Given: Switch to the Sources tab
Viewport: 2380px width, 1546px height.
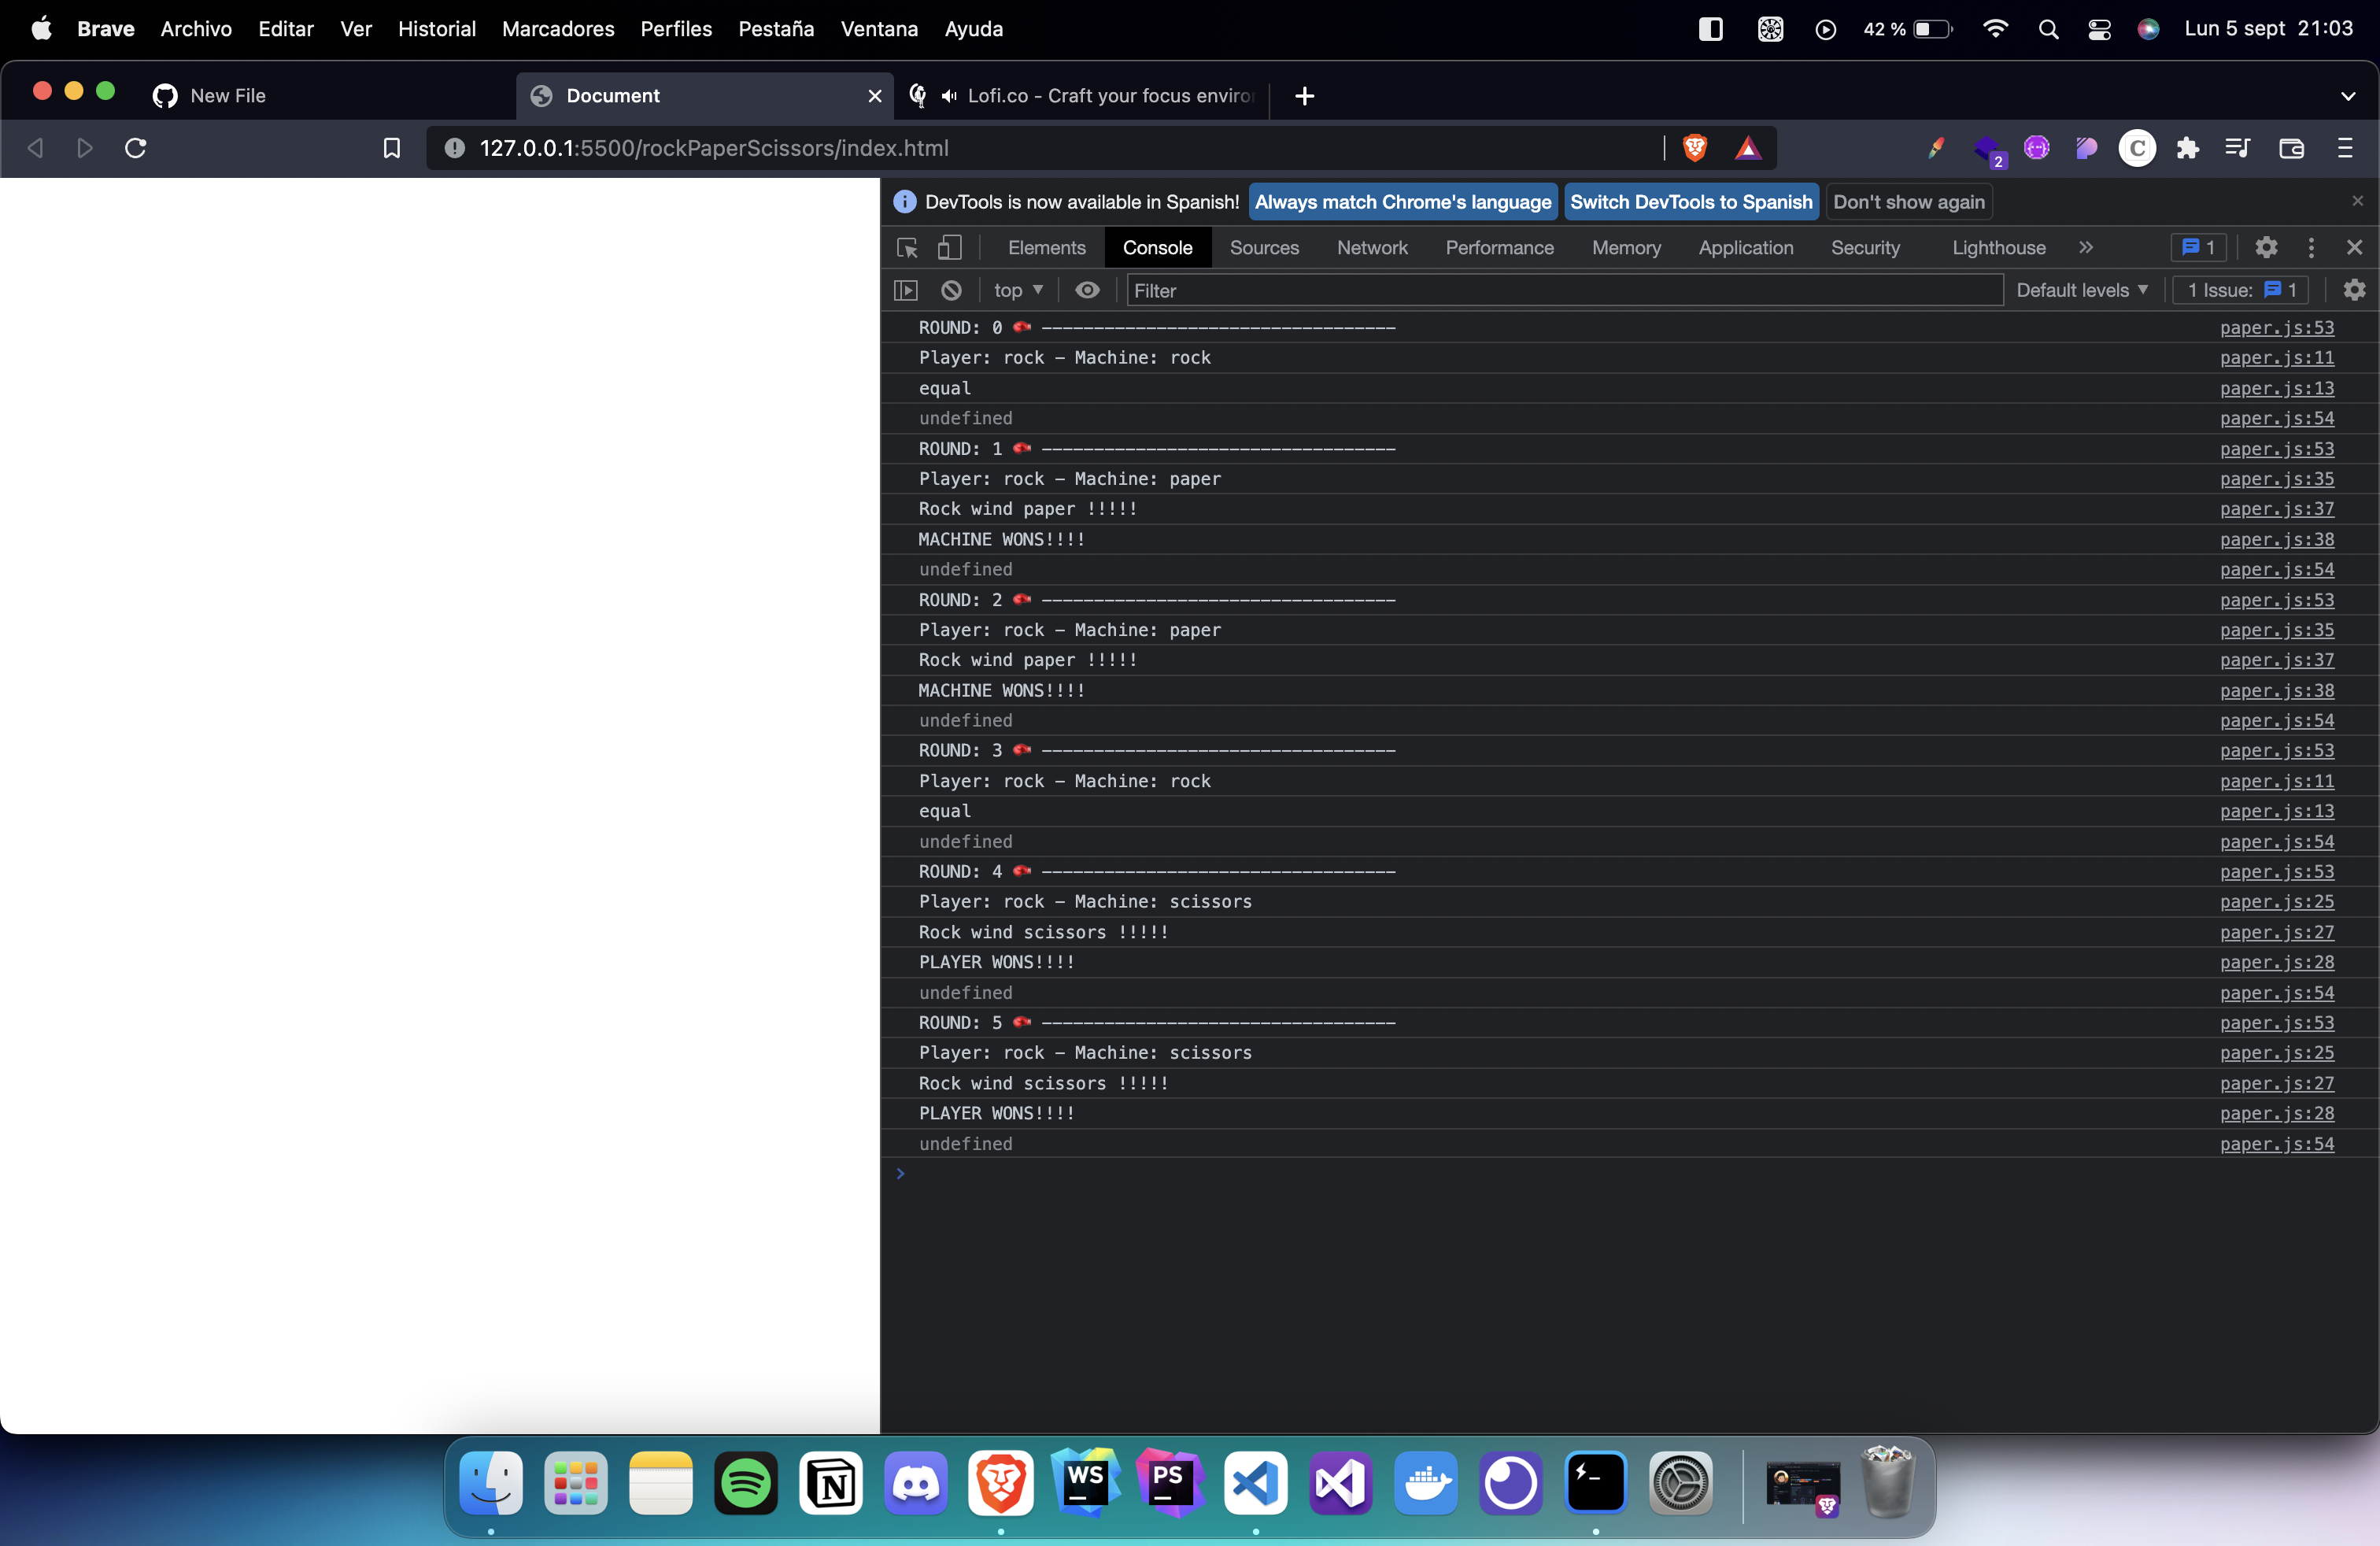Looking at the screenshot, I should (1264, 247).
